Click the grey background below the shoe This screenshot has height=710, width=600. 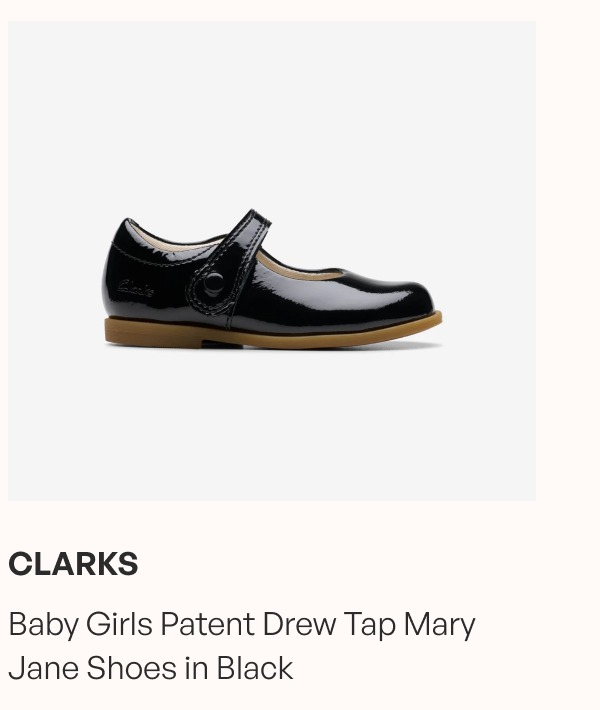(272, 423)
